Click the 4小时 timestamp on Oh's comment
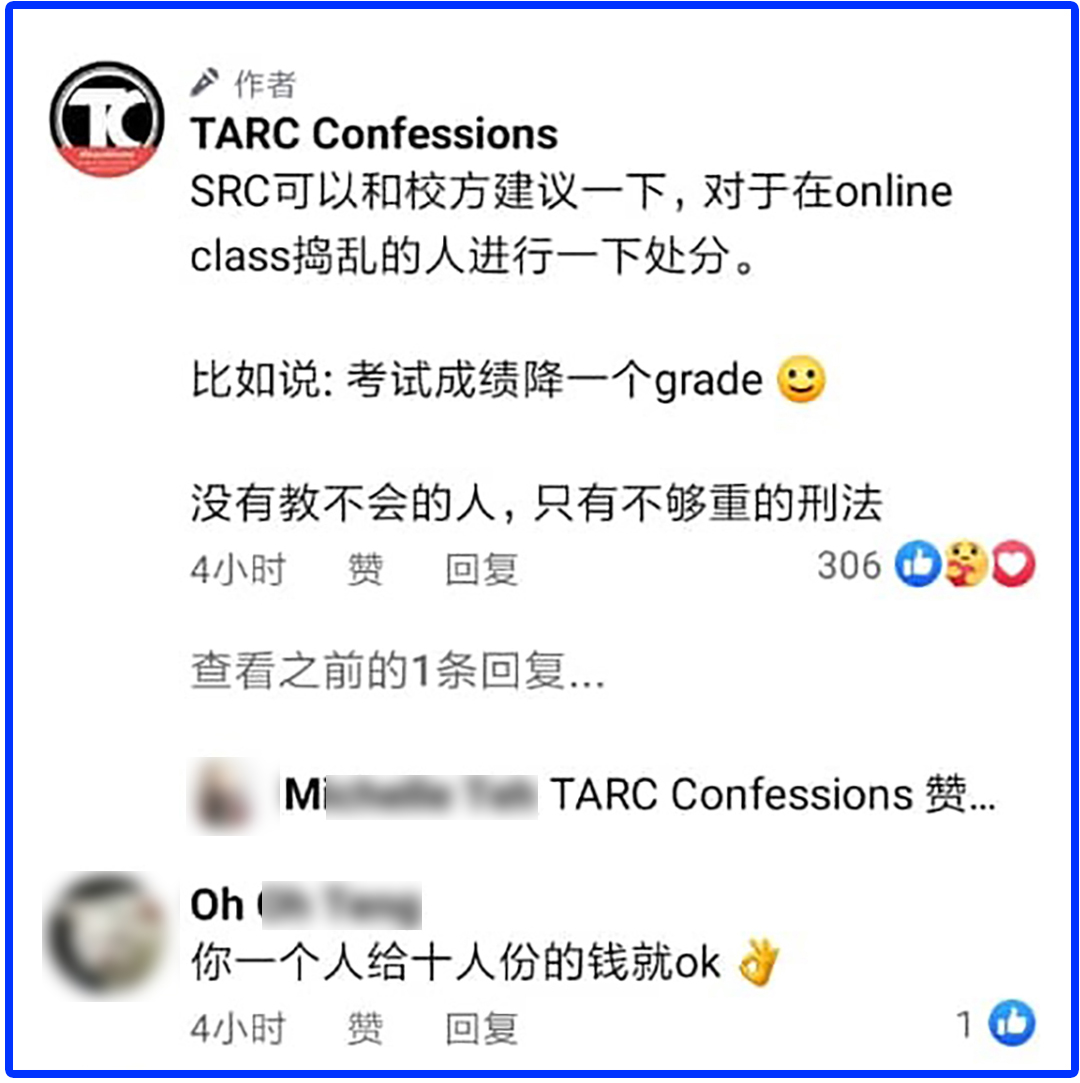1080x1083 pixels. click(x=238, y=1028)
